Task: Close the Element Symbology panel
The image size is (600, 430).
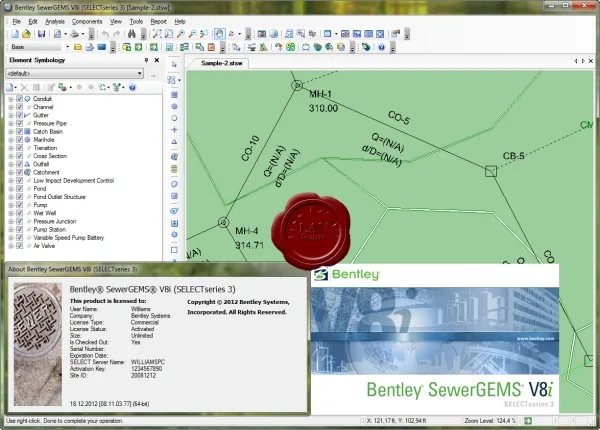Action: click(x=157, y=60)
